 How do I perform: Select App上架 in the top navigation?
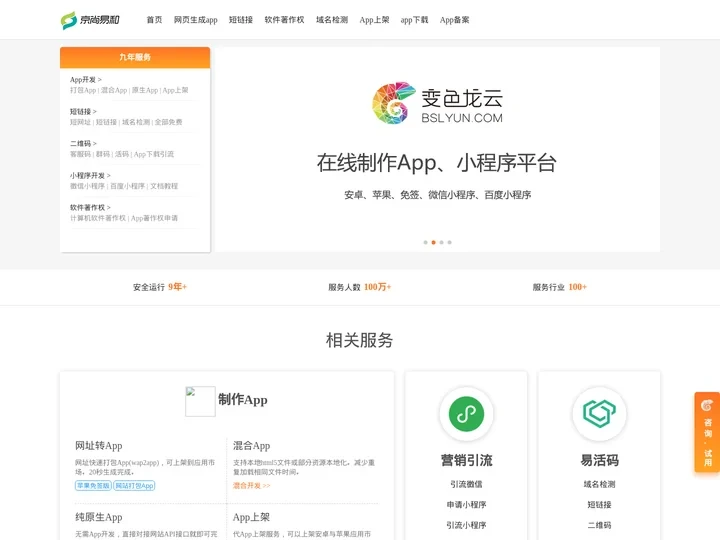pos(374,20)
